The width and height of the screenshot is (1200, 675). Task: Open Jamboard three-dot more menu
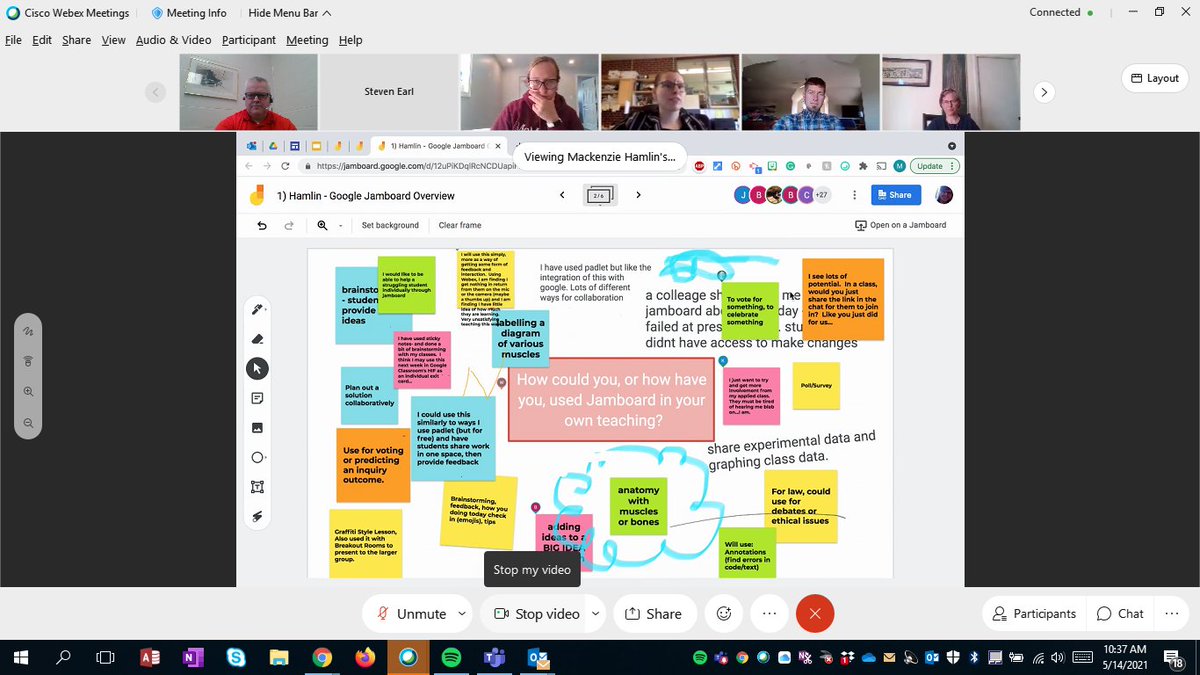(853, 195)
